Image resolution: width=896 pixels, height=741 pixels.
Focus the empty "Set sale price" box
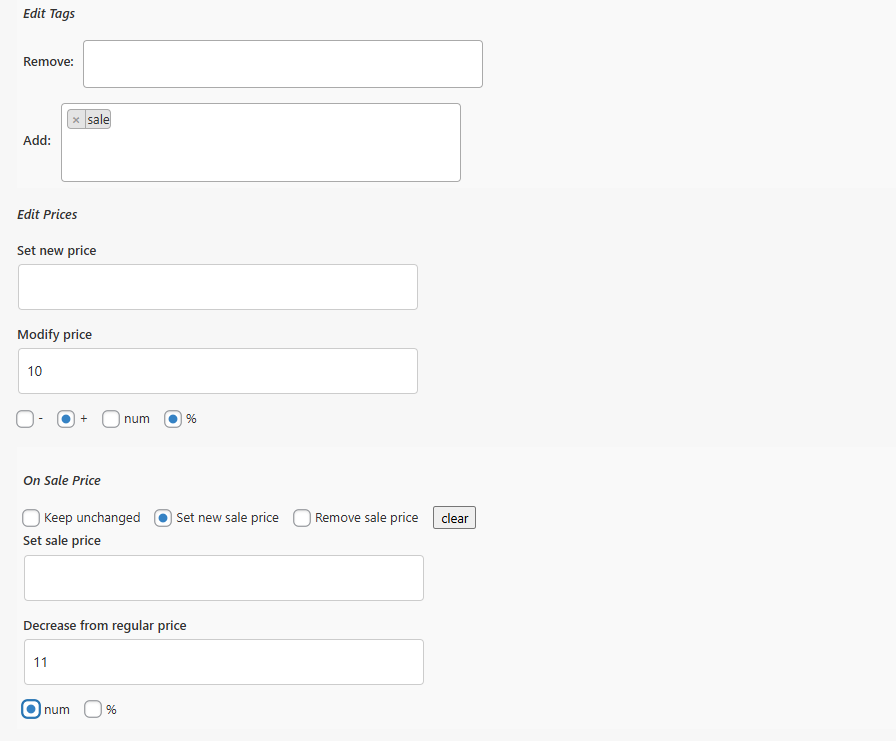coord(223,578)
